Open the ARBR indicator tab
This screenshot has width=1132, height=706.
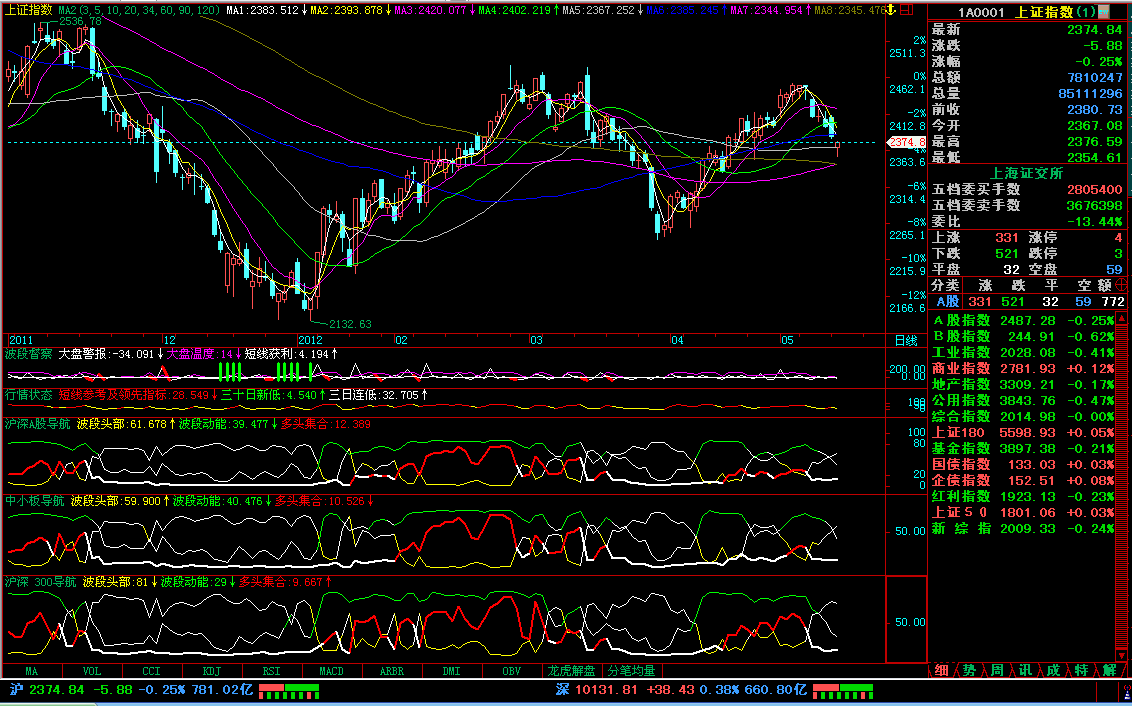coord(391,671)
